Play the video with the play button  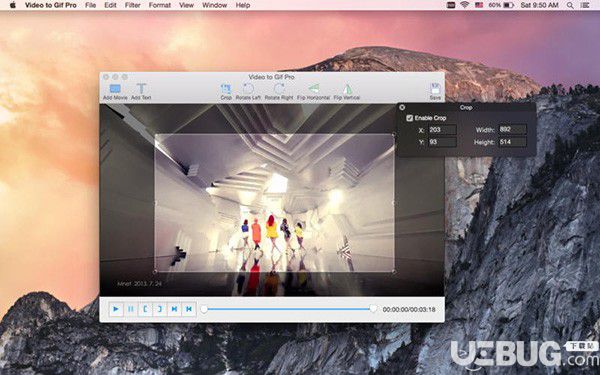116,309
